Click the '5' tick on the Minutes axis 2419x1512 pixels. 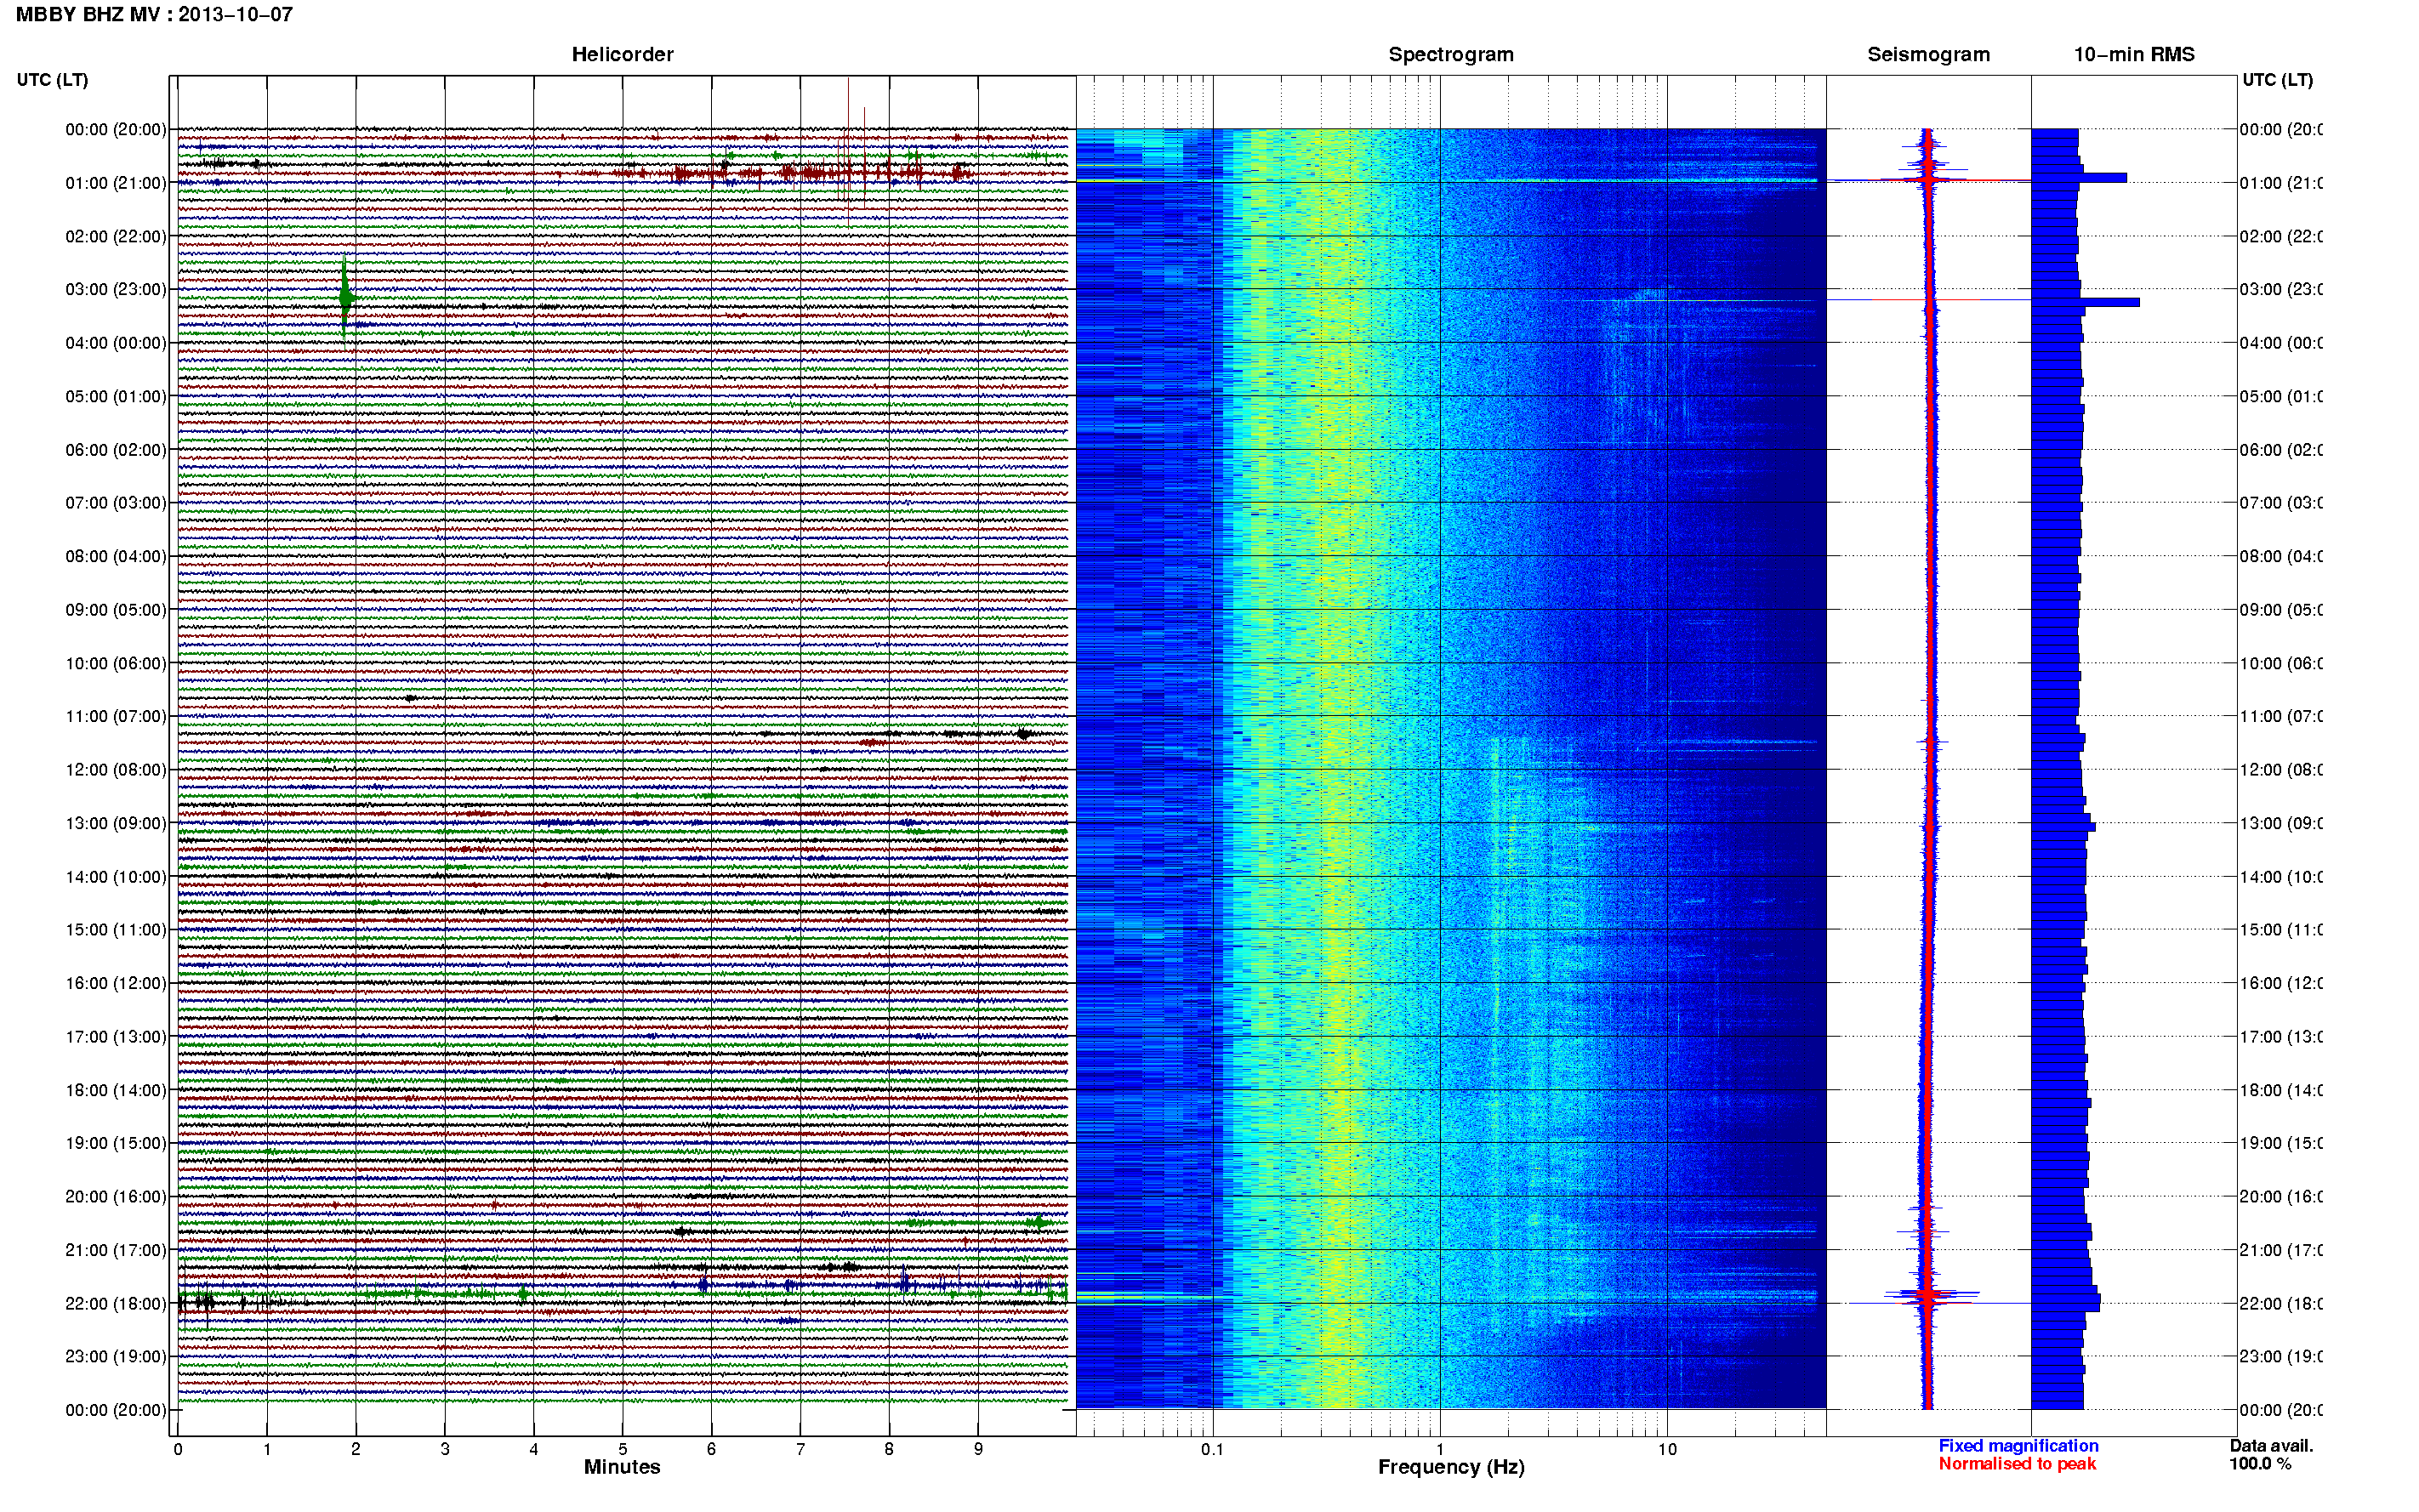pos(622,1449)
